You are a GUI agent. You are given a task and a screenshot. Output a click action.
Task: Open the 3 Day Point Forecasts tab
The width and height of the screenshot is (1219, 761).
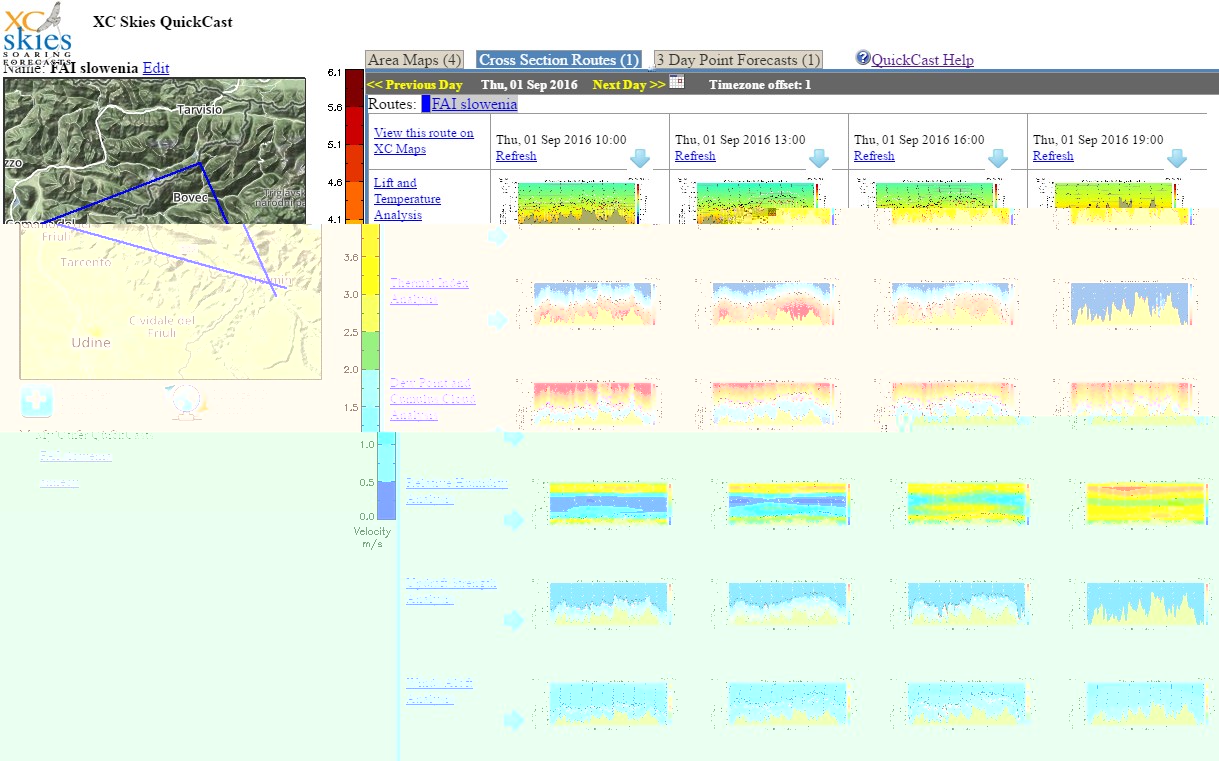pos(738,60)
